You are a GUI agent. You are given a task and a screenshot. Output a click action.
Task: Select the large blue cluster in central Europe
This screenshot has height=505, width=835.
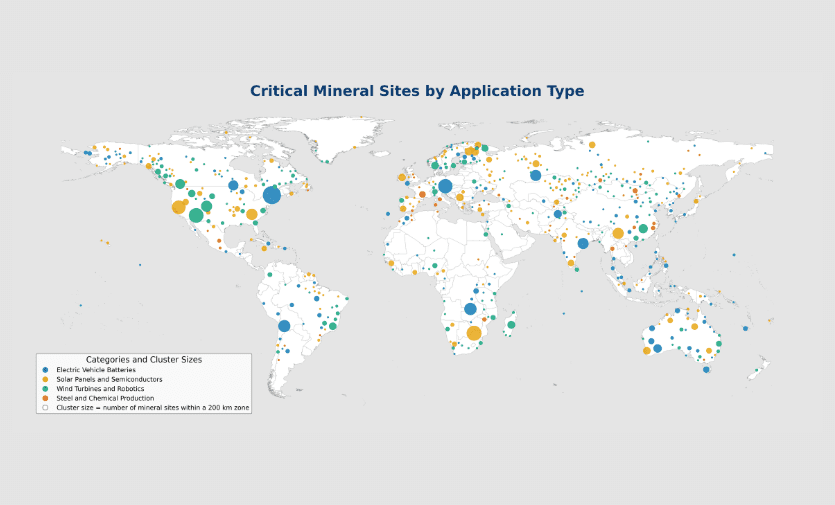pos(445,186)
